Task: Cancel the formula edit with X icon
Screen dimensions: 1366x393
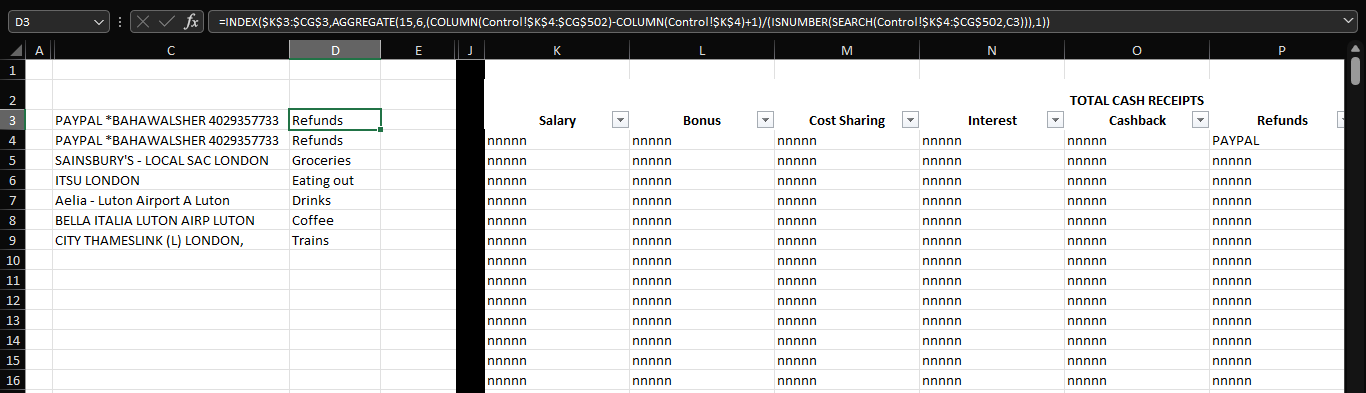Action: point(145,21)
